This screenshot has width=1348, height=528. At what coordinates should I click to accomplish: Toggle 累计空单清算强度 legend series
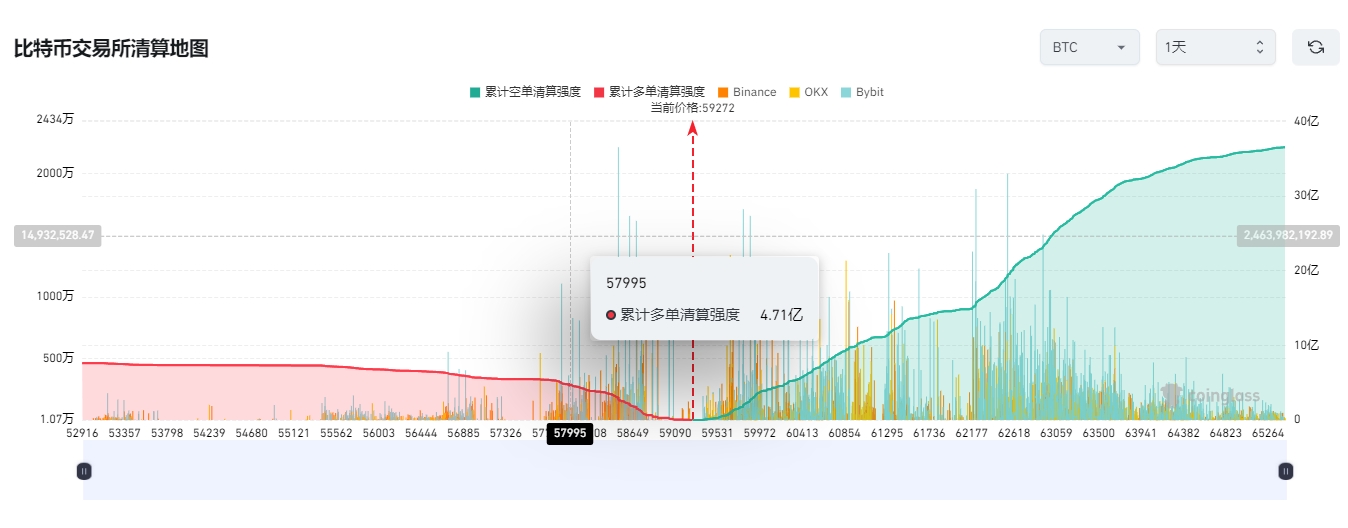(x=525, y=92)
